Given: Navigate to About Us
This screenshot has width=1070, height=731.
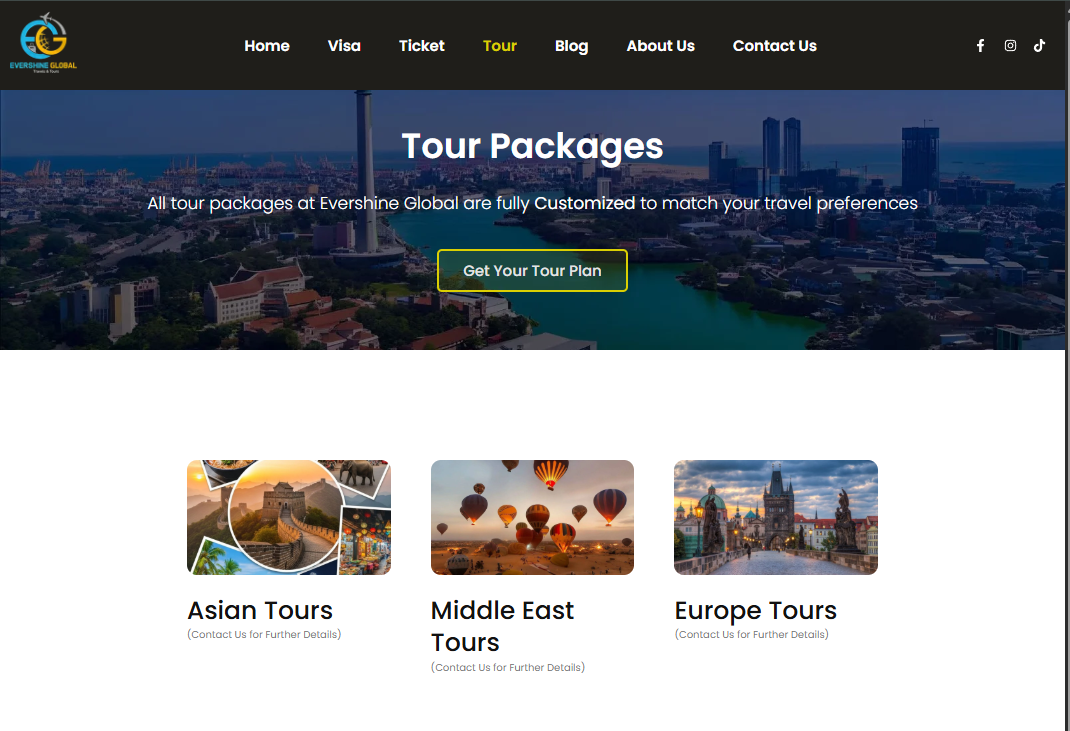Looking at the screenshot, I should point(661,46).
